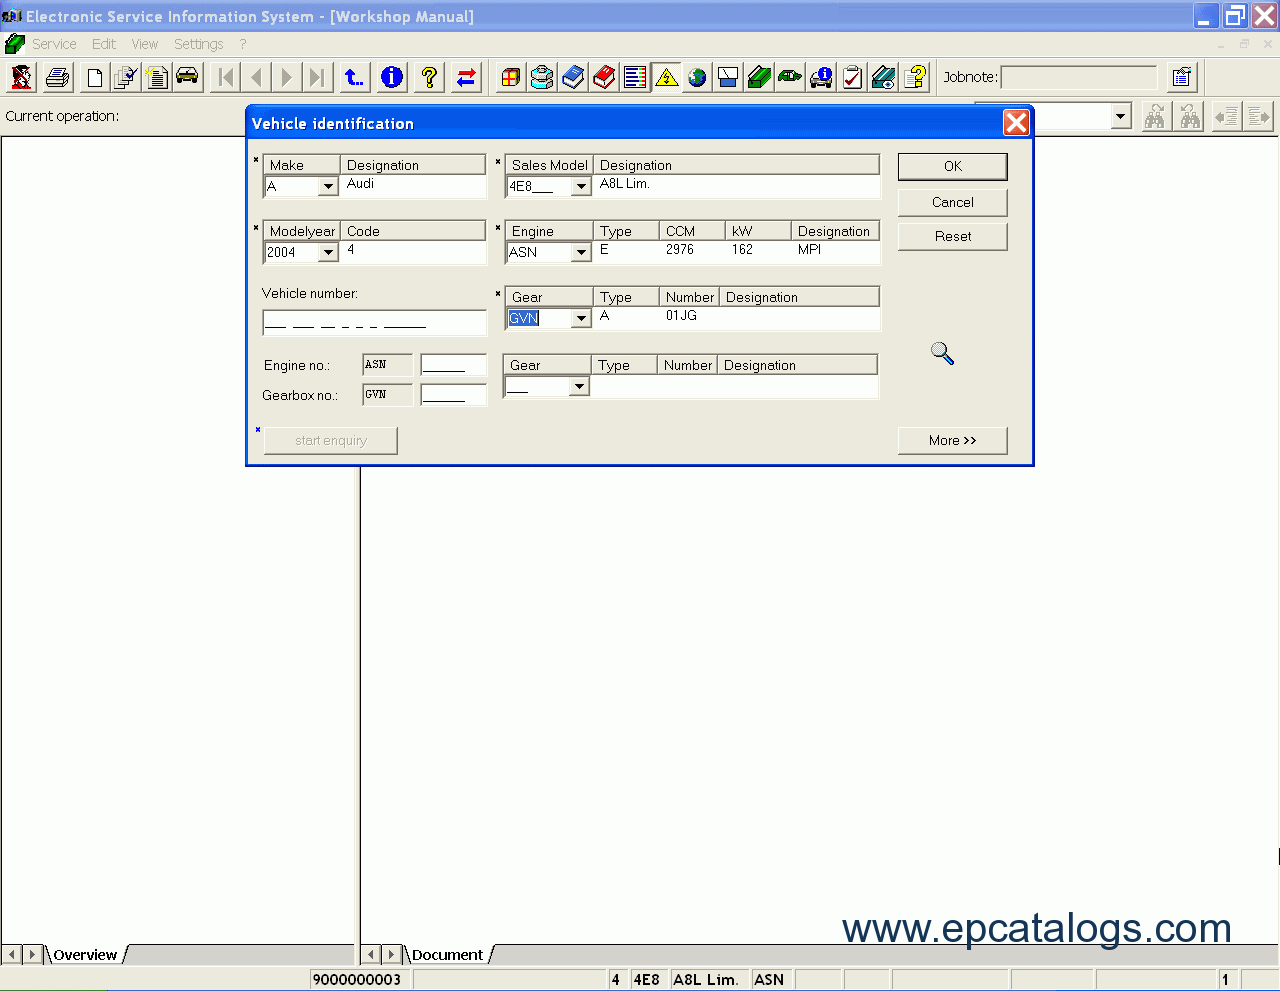Click the clipboard icon beside the Jobnote field
The width and height of the screenshot is (1280, 991).
(1181, 77)
